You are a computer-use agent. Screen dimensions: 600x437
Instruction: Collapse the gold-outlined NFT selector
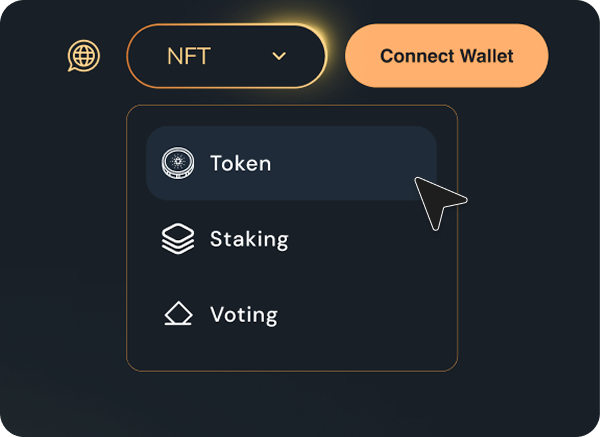tap(226, 56)
